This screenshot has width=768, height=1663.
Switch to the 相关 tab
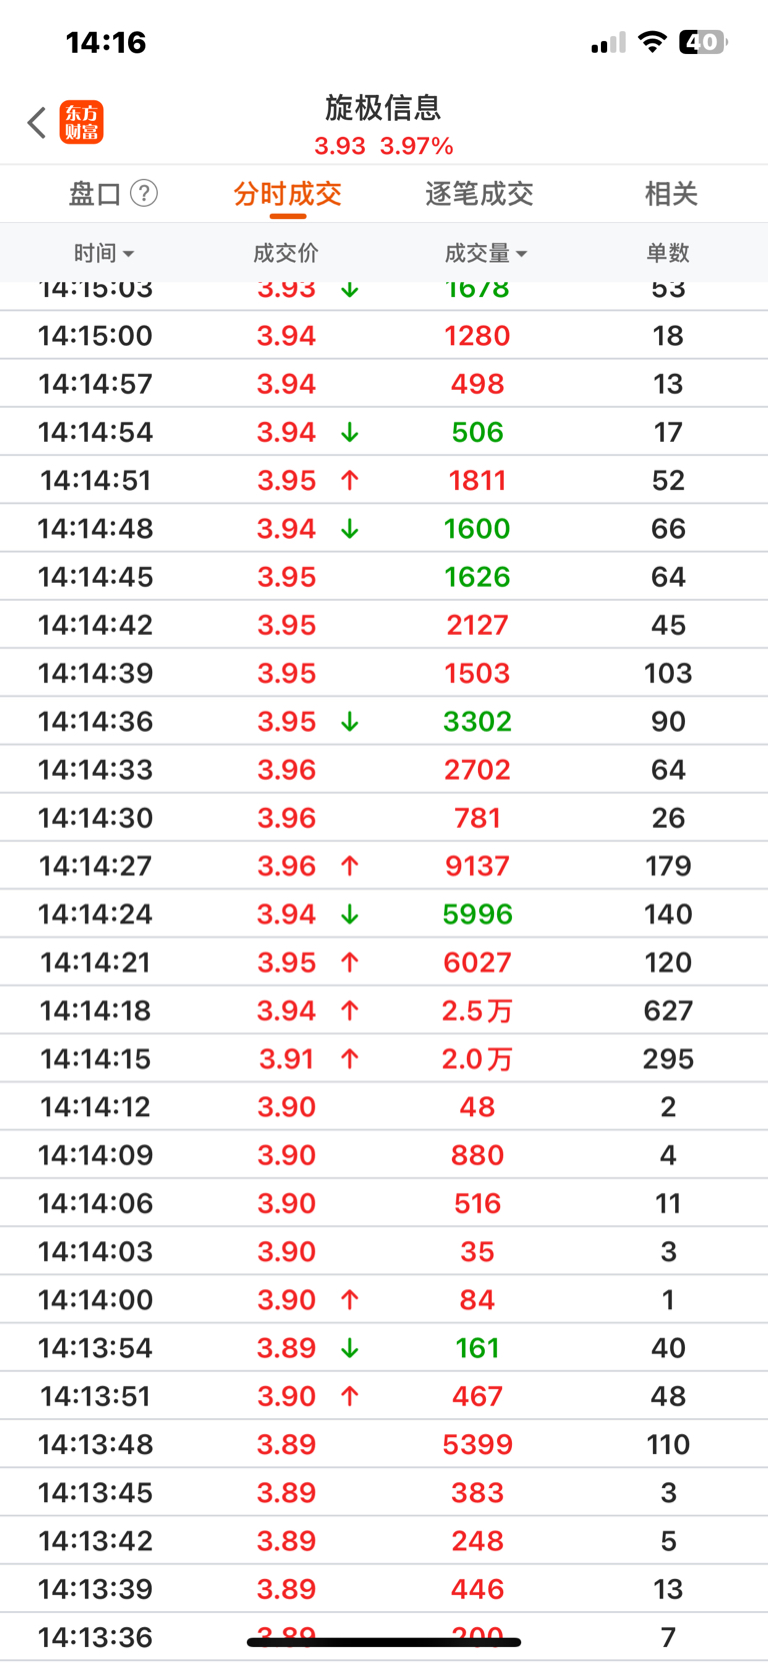click(x=671, y=193)
